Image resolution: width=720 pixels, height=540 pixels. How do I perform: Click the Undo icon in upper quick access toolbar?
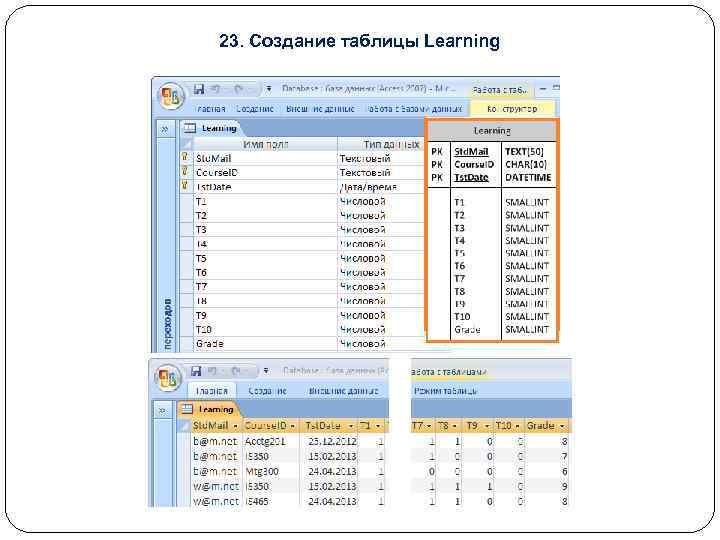click(x=216, y=89)
